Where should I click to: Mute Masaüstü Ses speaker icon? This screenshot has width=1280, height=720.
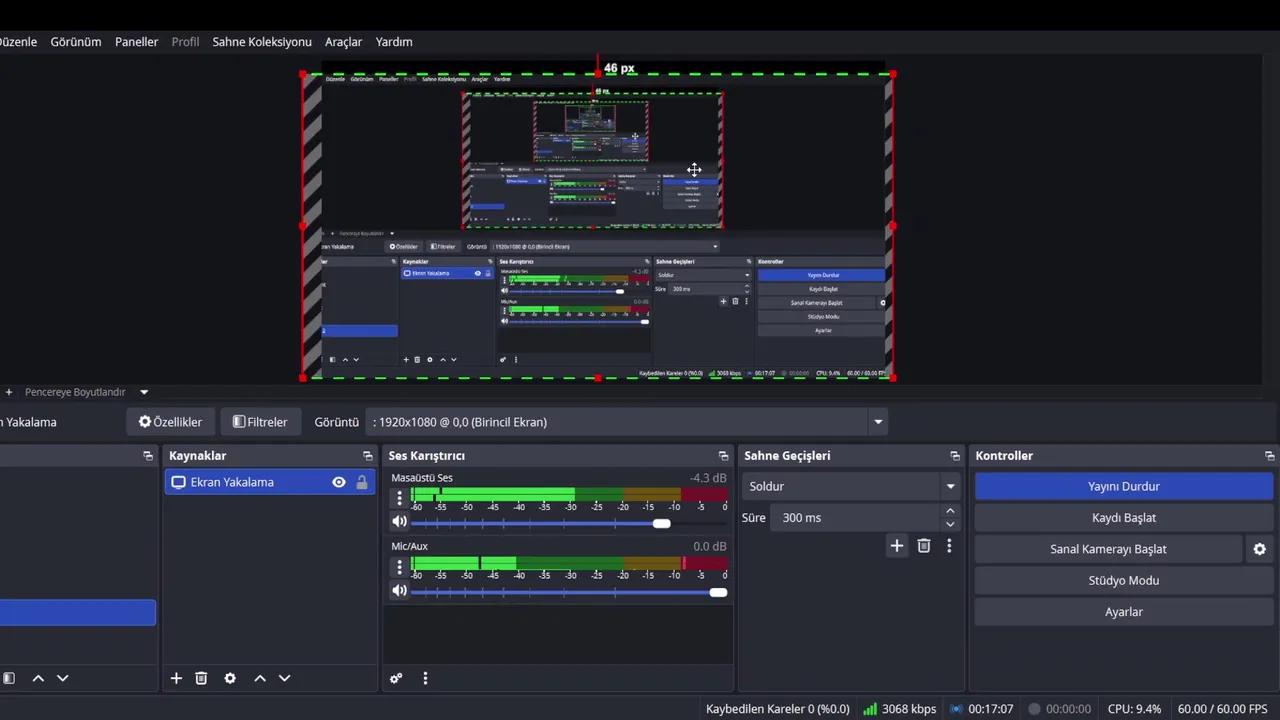(399, 522)
